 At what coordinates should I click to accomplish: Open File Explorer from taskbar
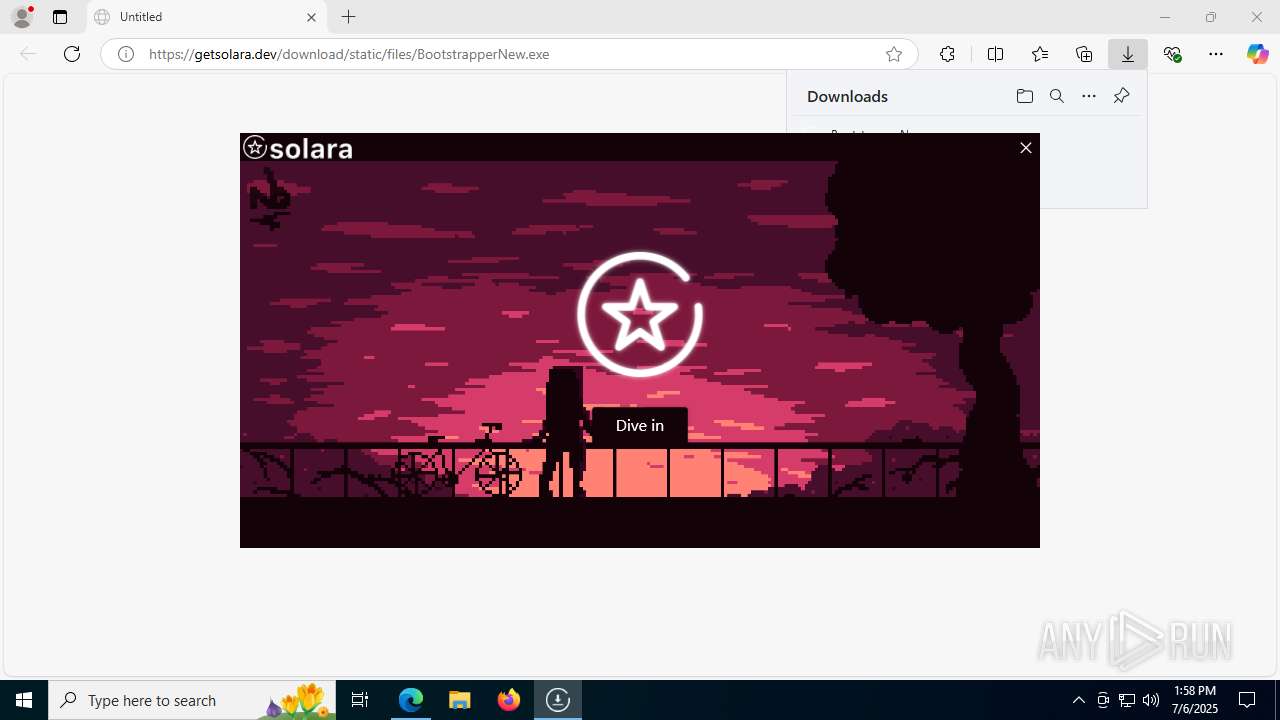[459, 700]
